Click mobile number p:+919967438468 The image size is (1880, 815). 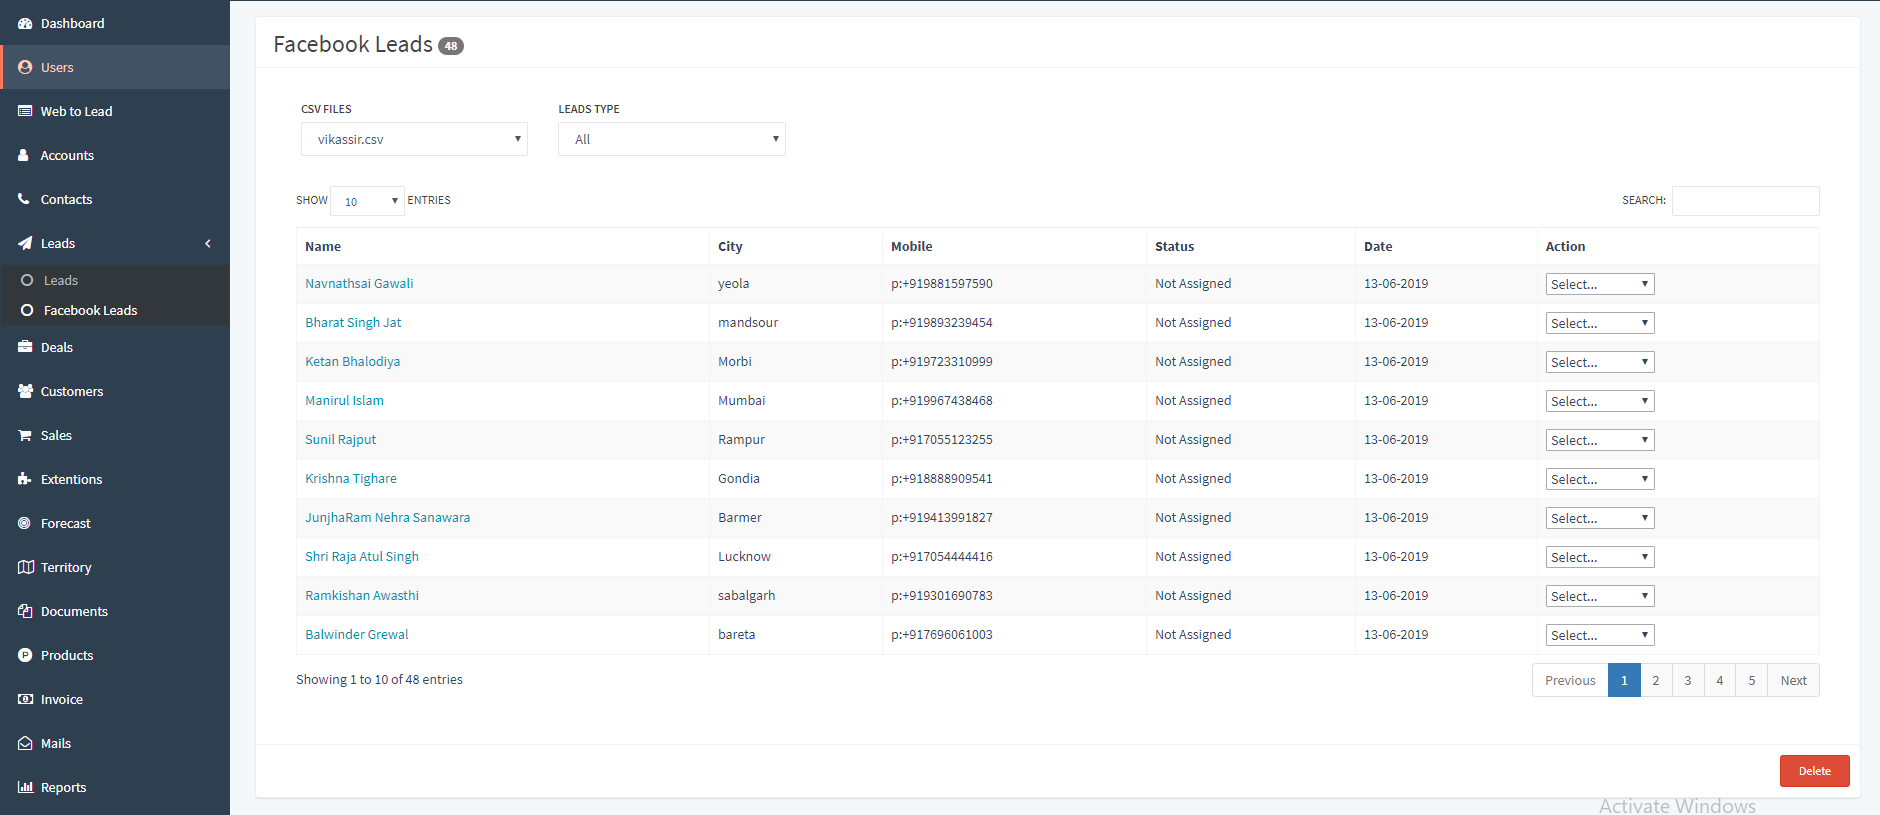(x=942, y=400)
